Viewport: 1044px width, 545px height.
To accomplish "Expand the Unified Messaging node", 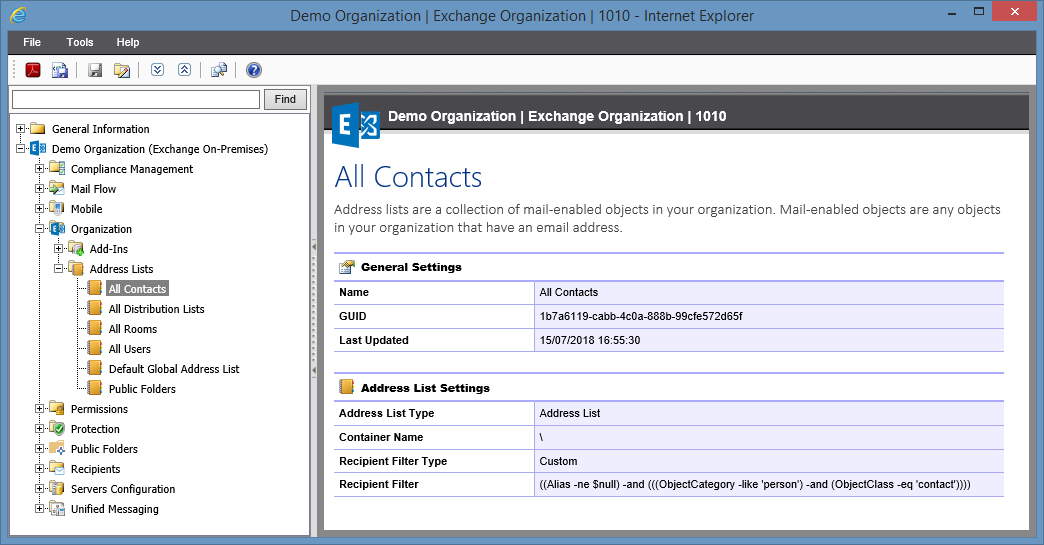I will coord(39,508).
